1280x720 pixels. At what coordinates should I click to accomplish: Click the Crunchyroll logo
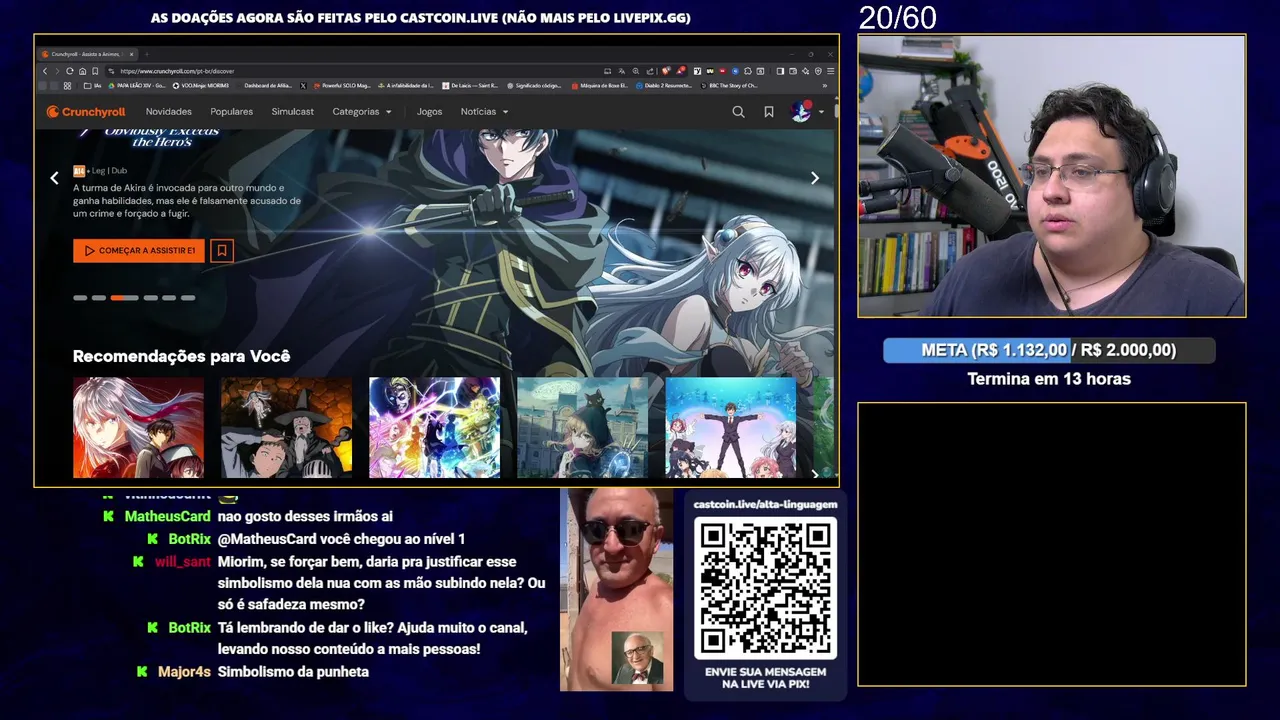[x=86, y=112]
